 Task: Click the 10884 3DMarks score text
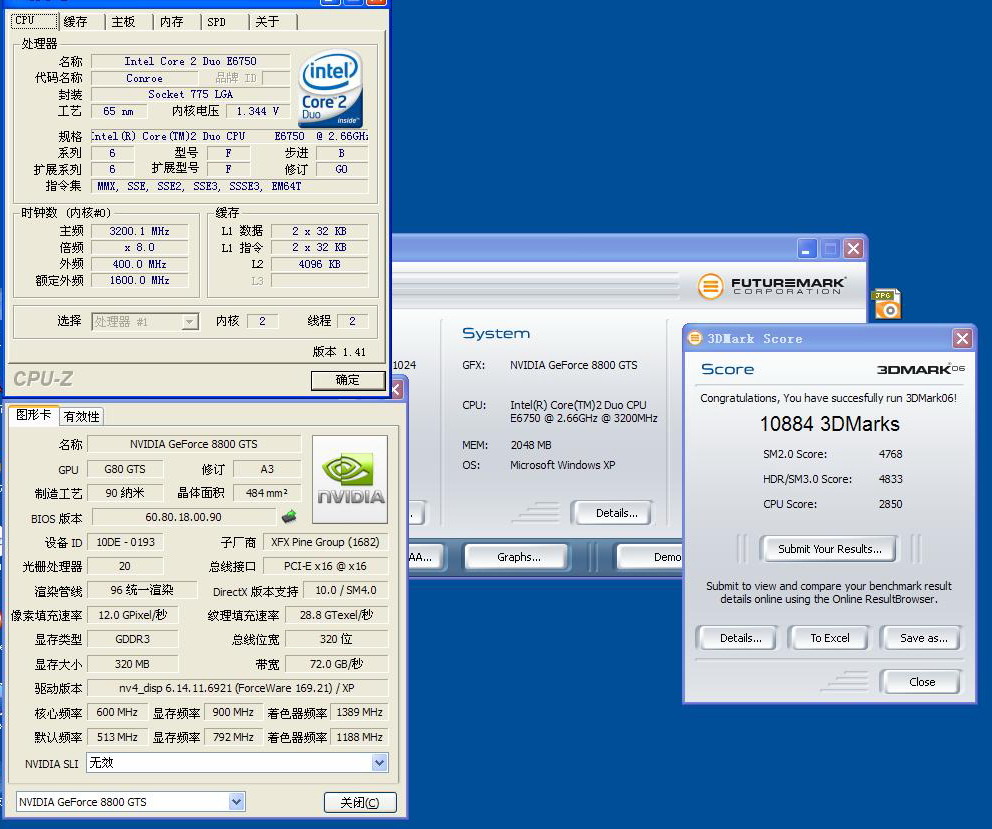click(x=829, y=423)
